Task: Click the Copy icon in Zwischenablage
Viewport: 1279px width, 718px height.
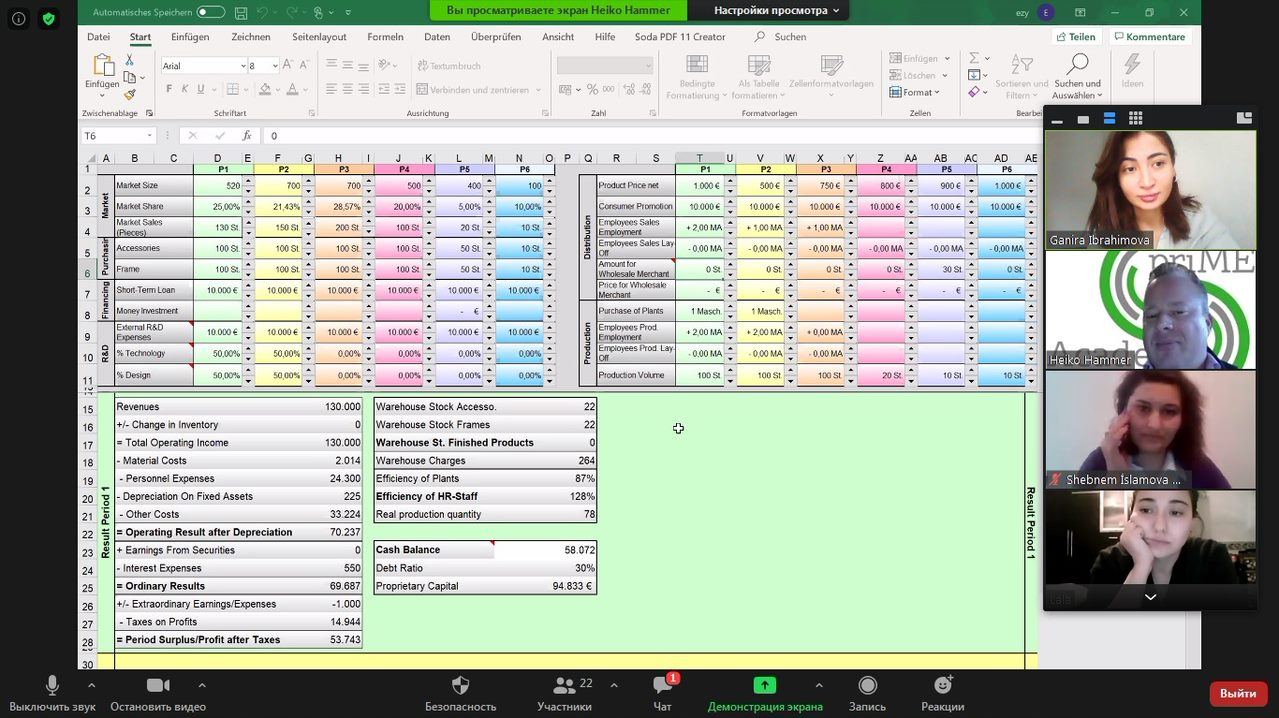Action: tap(129, 77)
